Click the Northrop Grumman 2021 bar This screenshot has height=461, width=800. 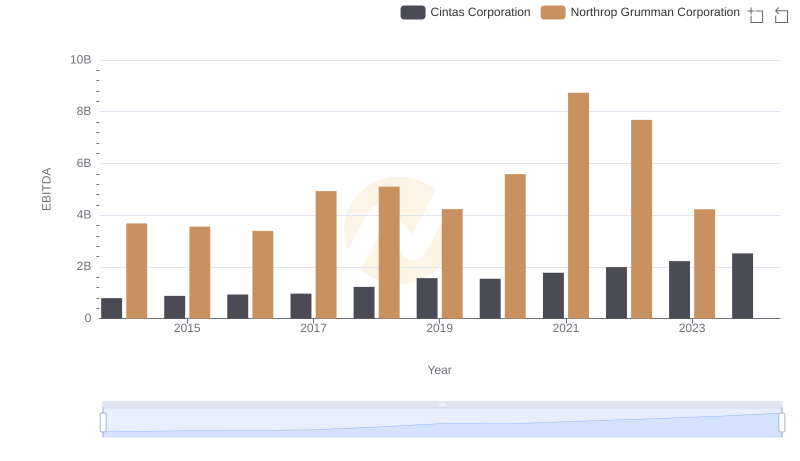(x=578, y=206)
